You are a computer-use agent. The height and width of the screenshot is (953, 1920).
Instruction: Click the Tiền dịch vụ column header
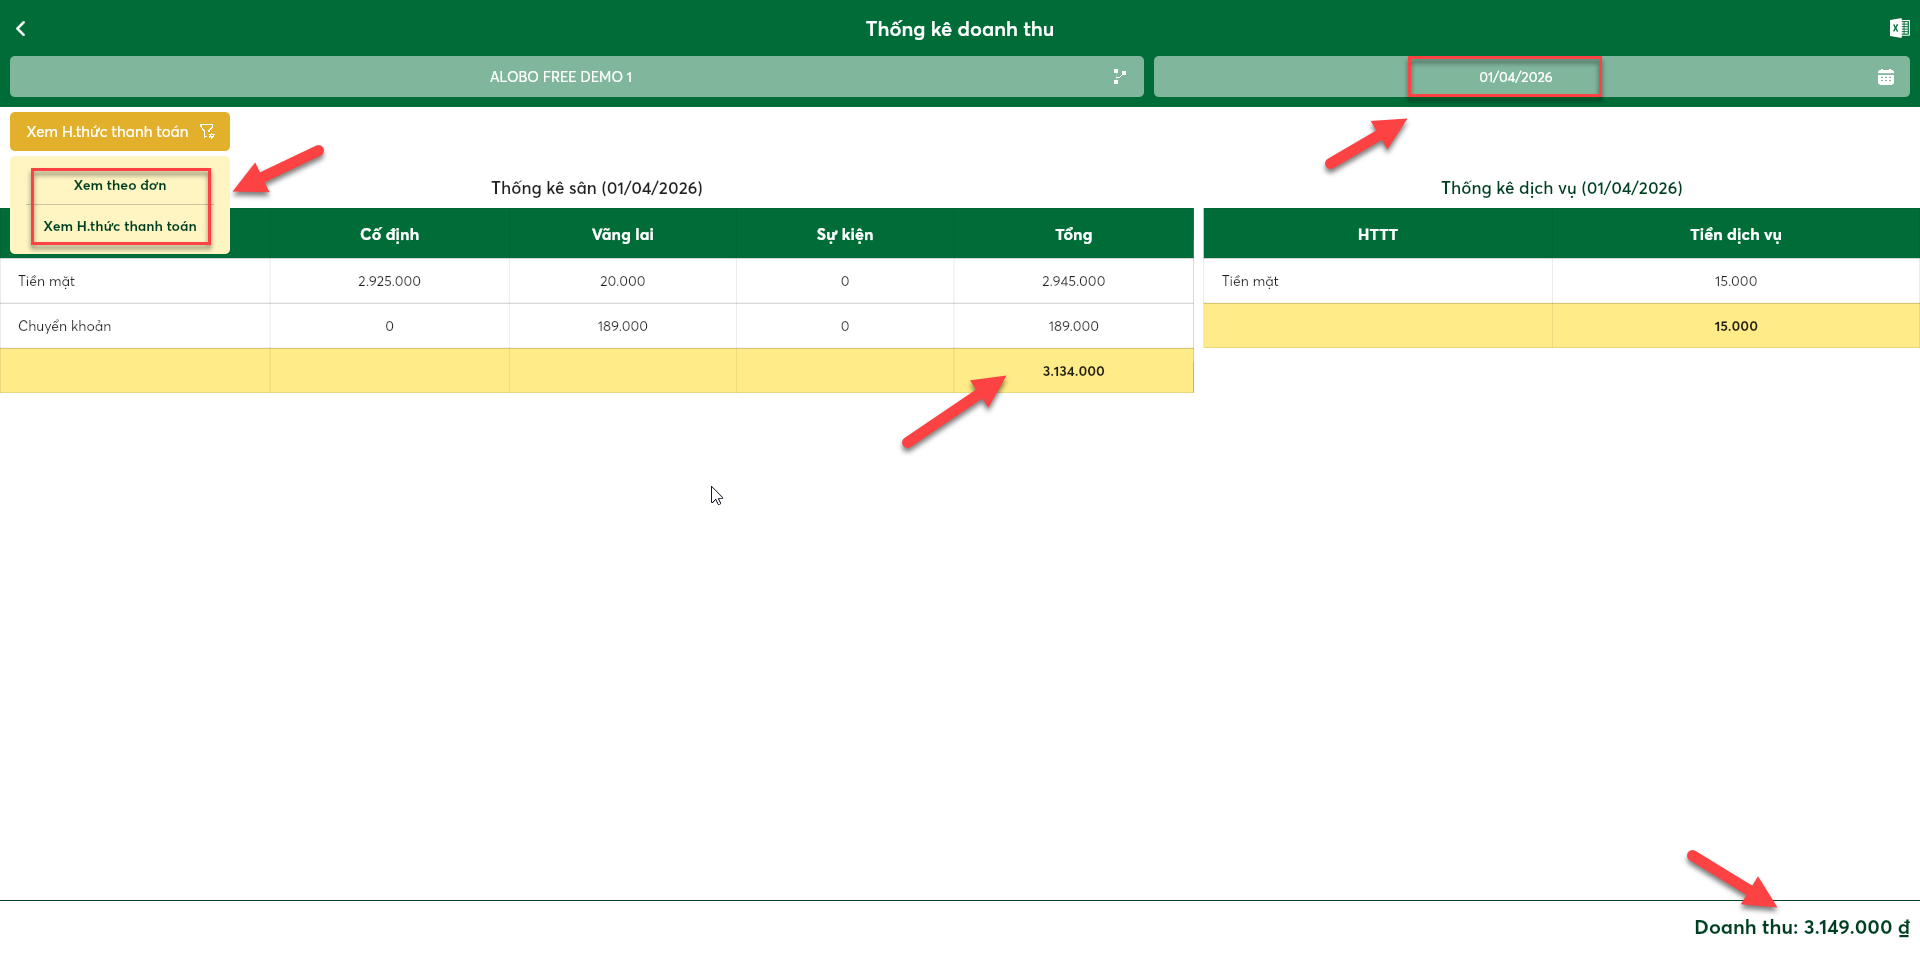tap(1735, 234)
